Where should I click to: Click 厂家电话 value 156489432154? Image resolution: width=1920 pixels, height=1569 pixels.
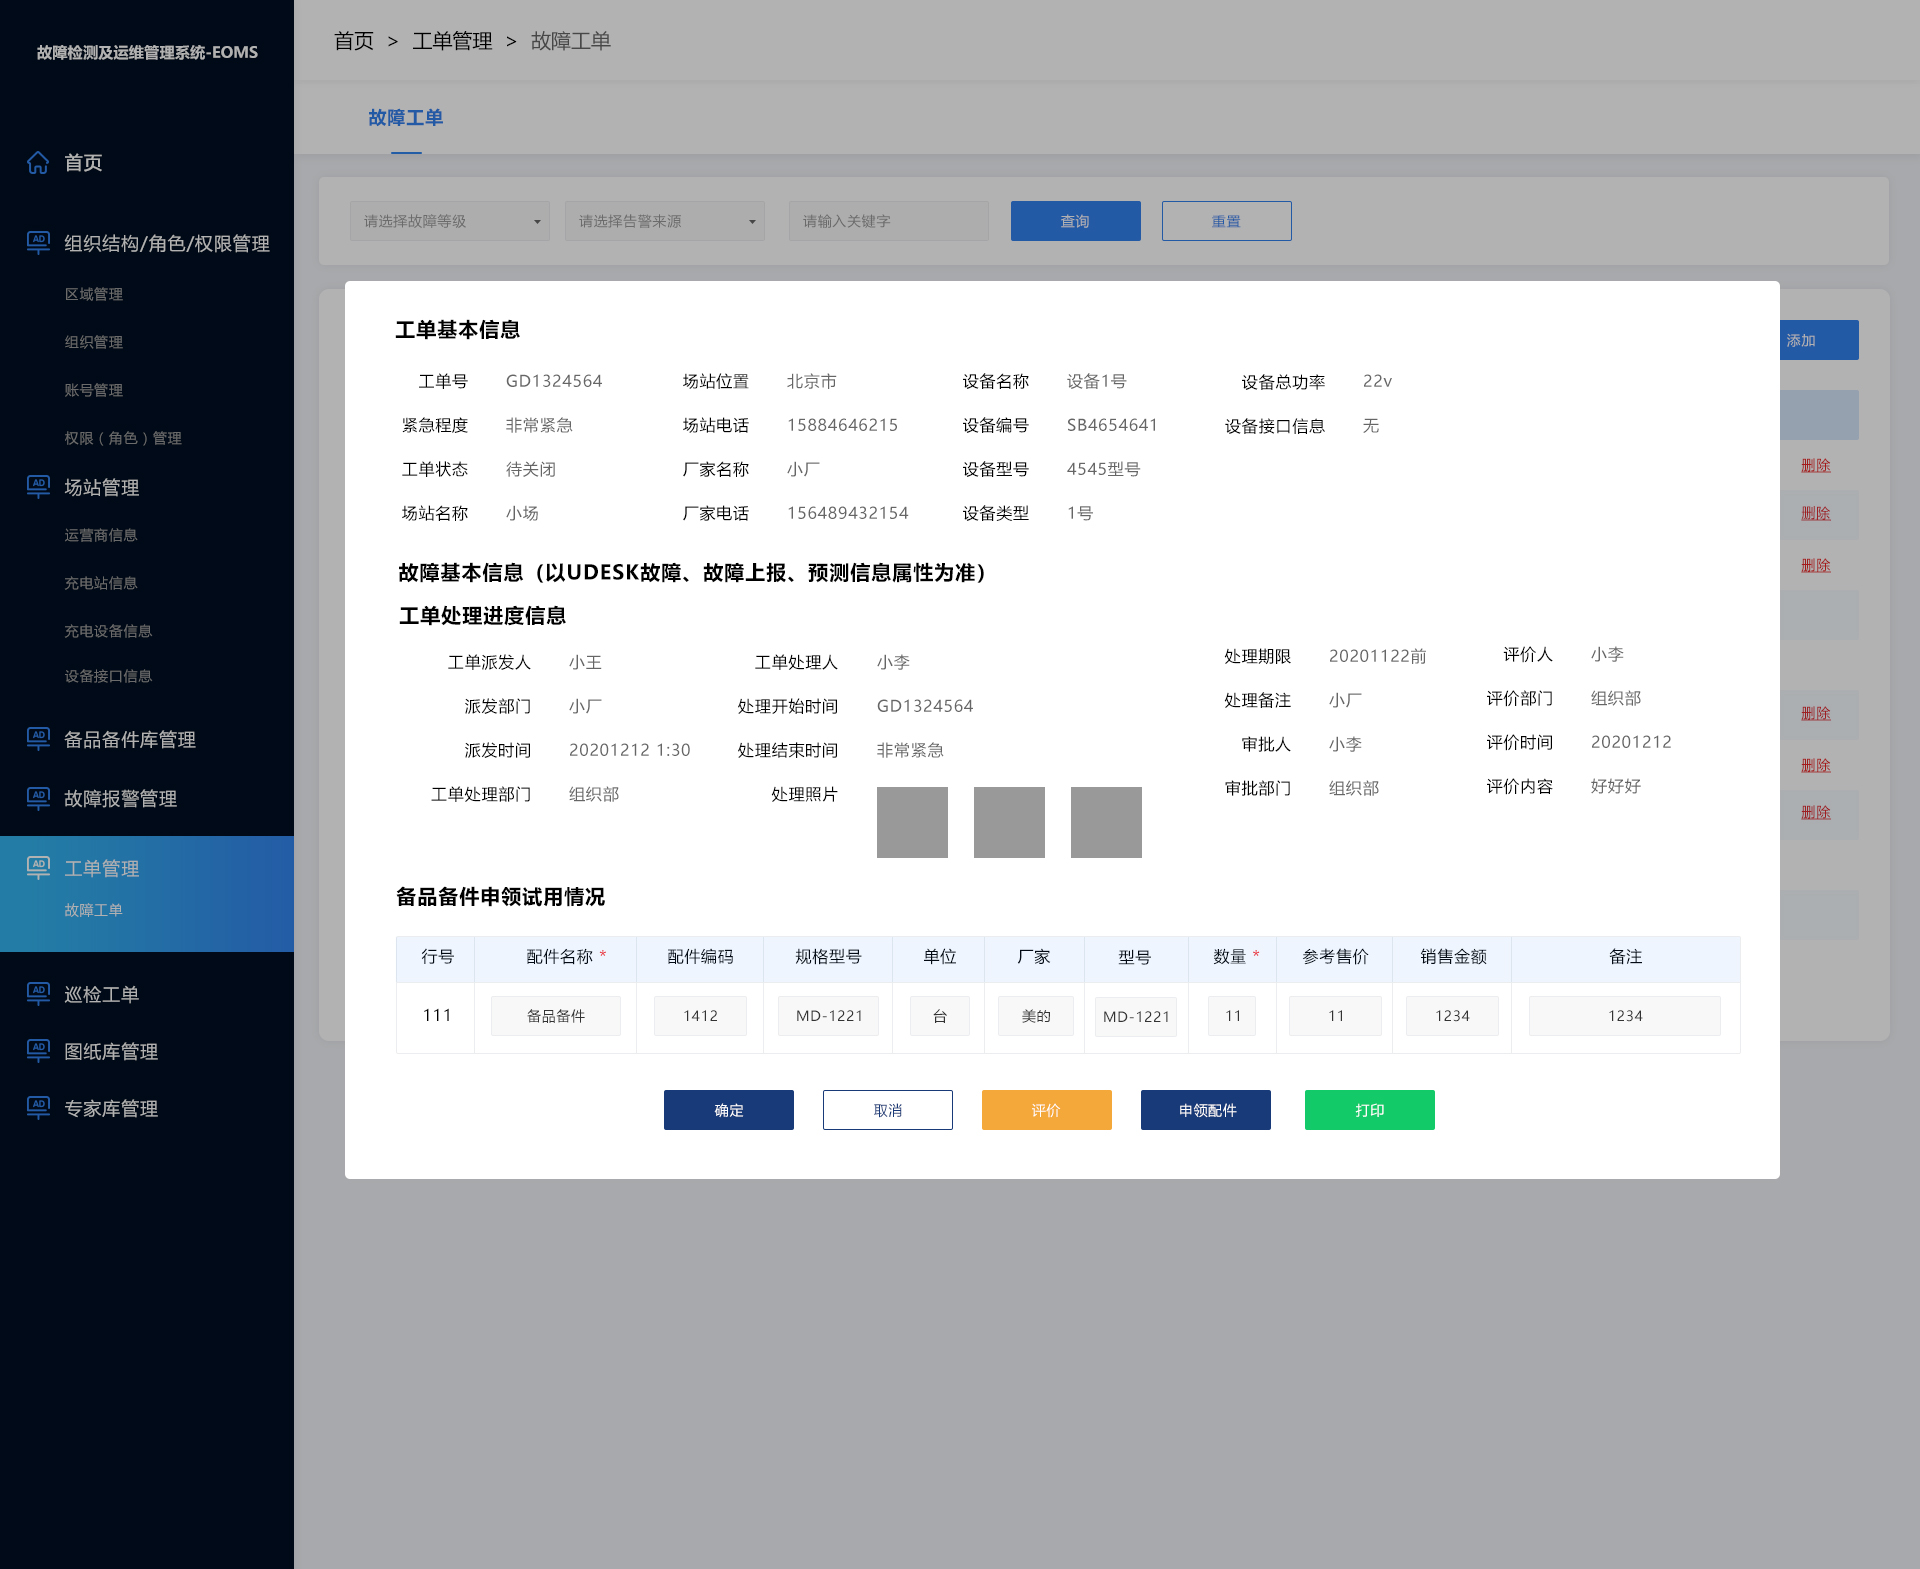(848, 513)
